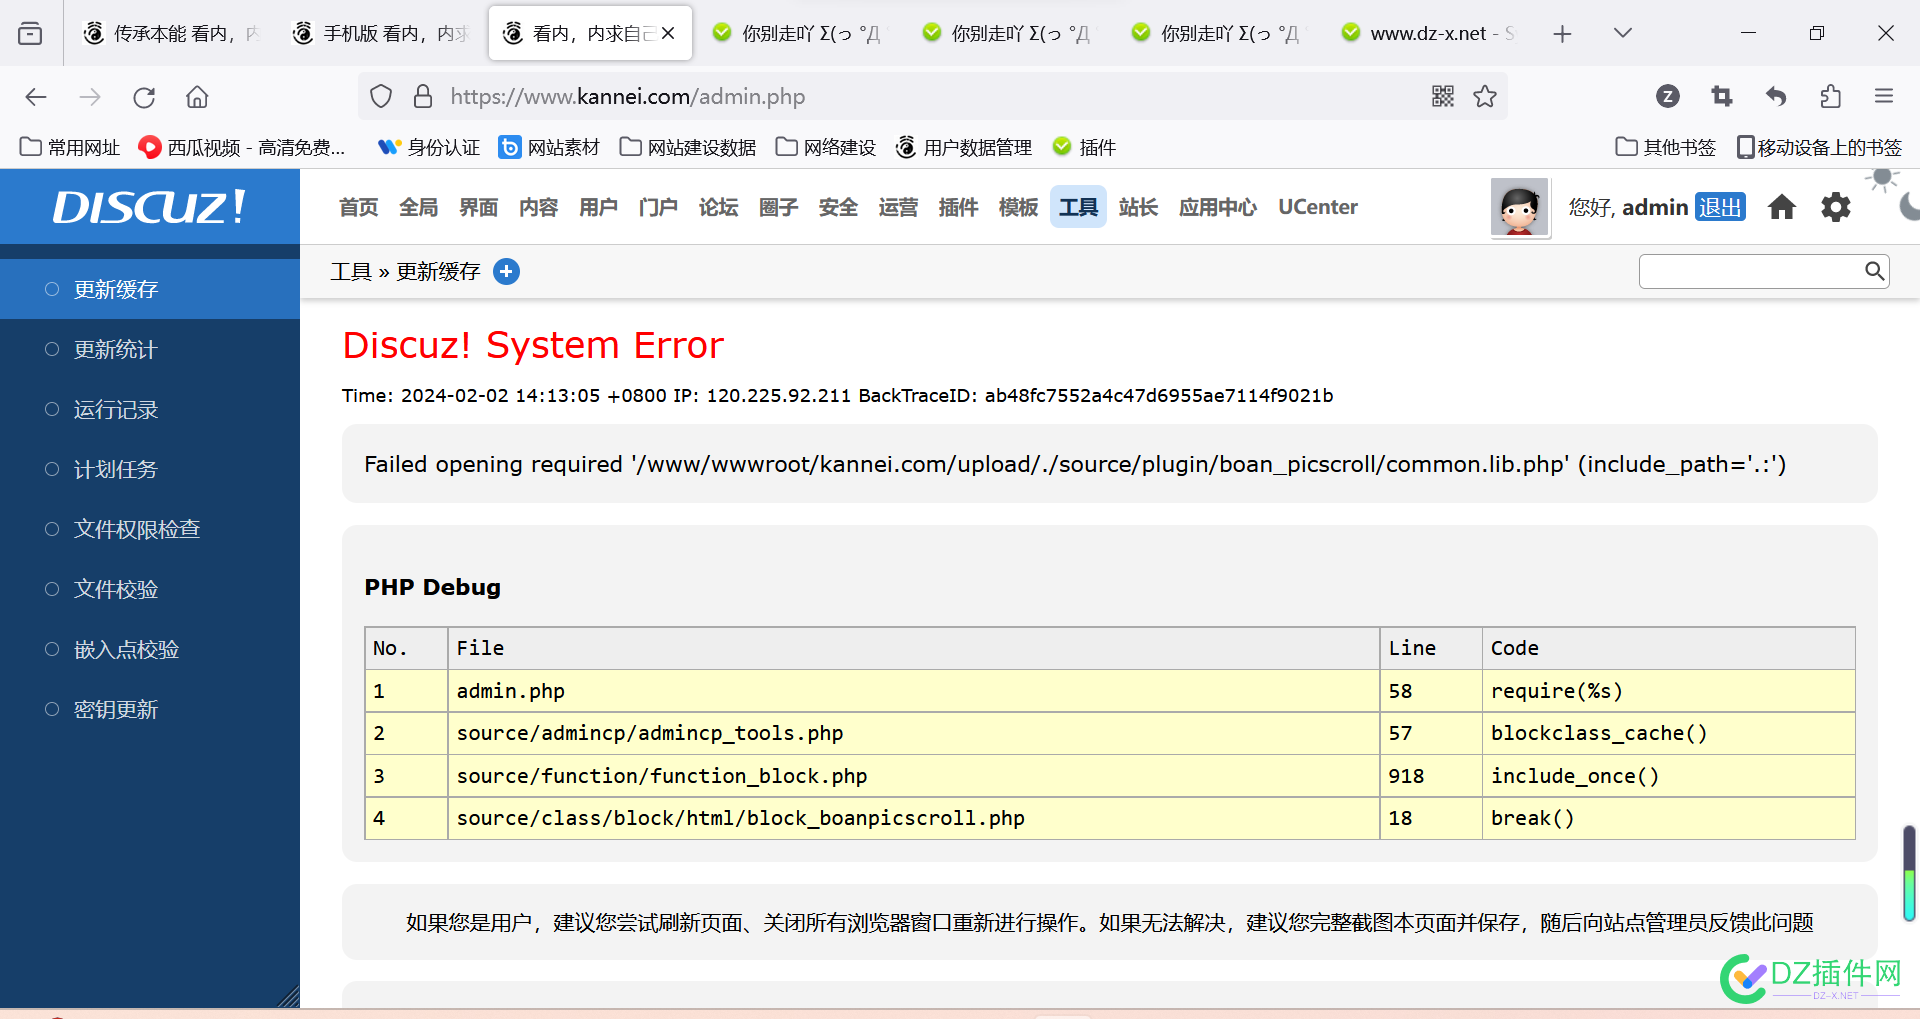Click the admin home house icon
The height and width of the screenshot is (1019, 1920).
click(1782, 207)
